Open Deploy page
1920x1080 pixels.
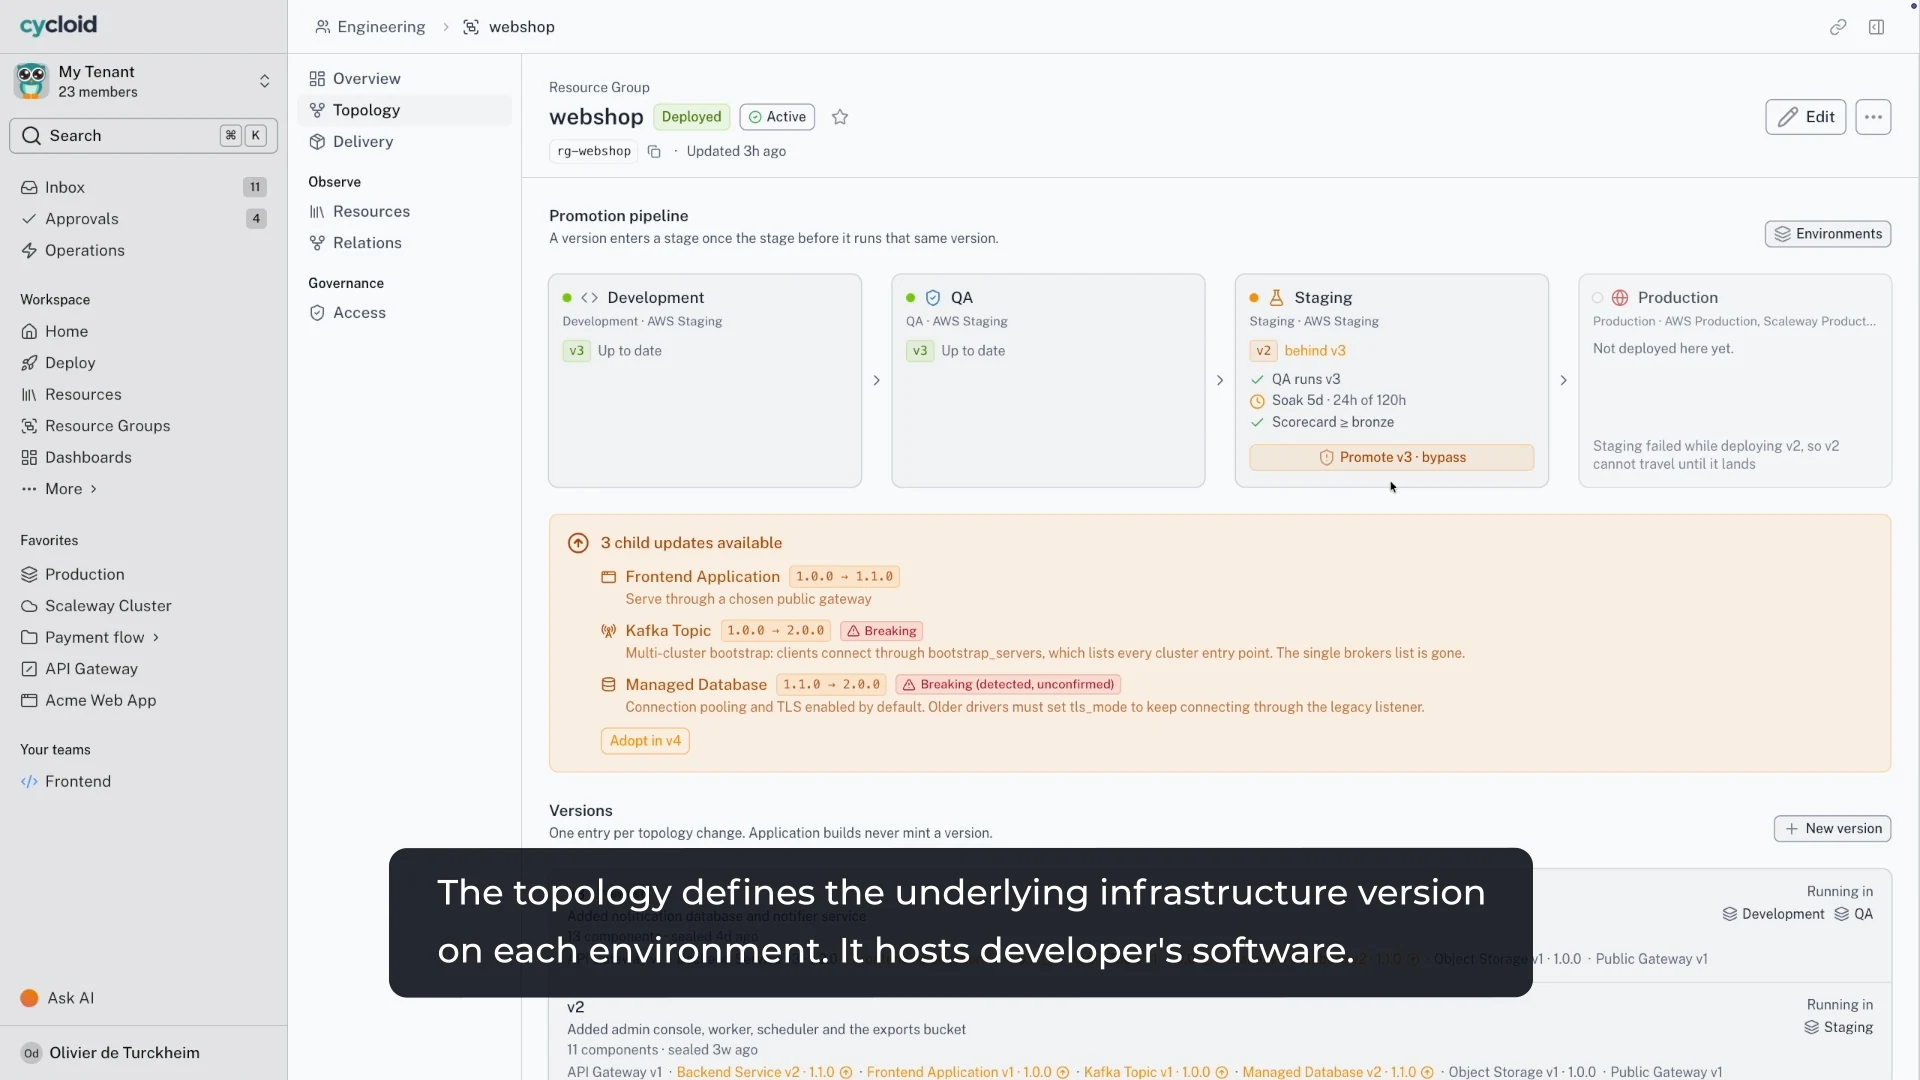tap(144, 363)
